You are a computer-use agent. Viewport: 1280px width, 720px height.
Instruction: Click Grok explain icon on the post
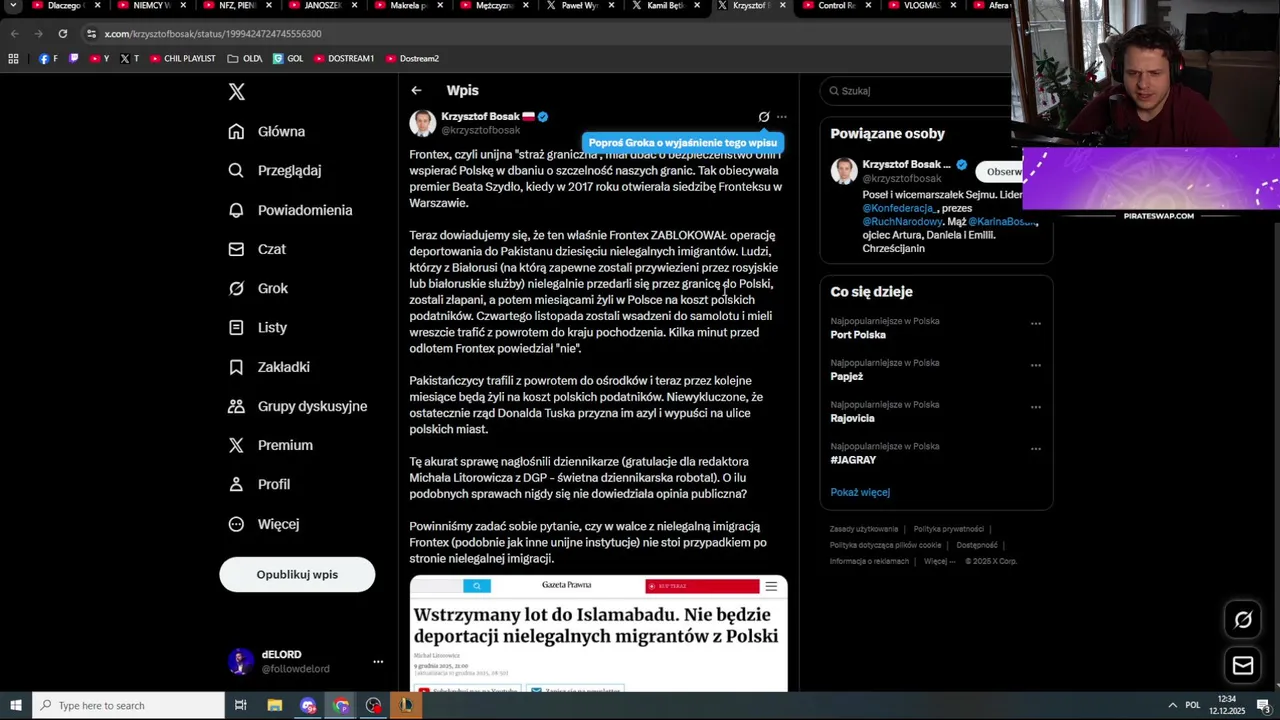764,117
